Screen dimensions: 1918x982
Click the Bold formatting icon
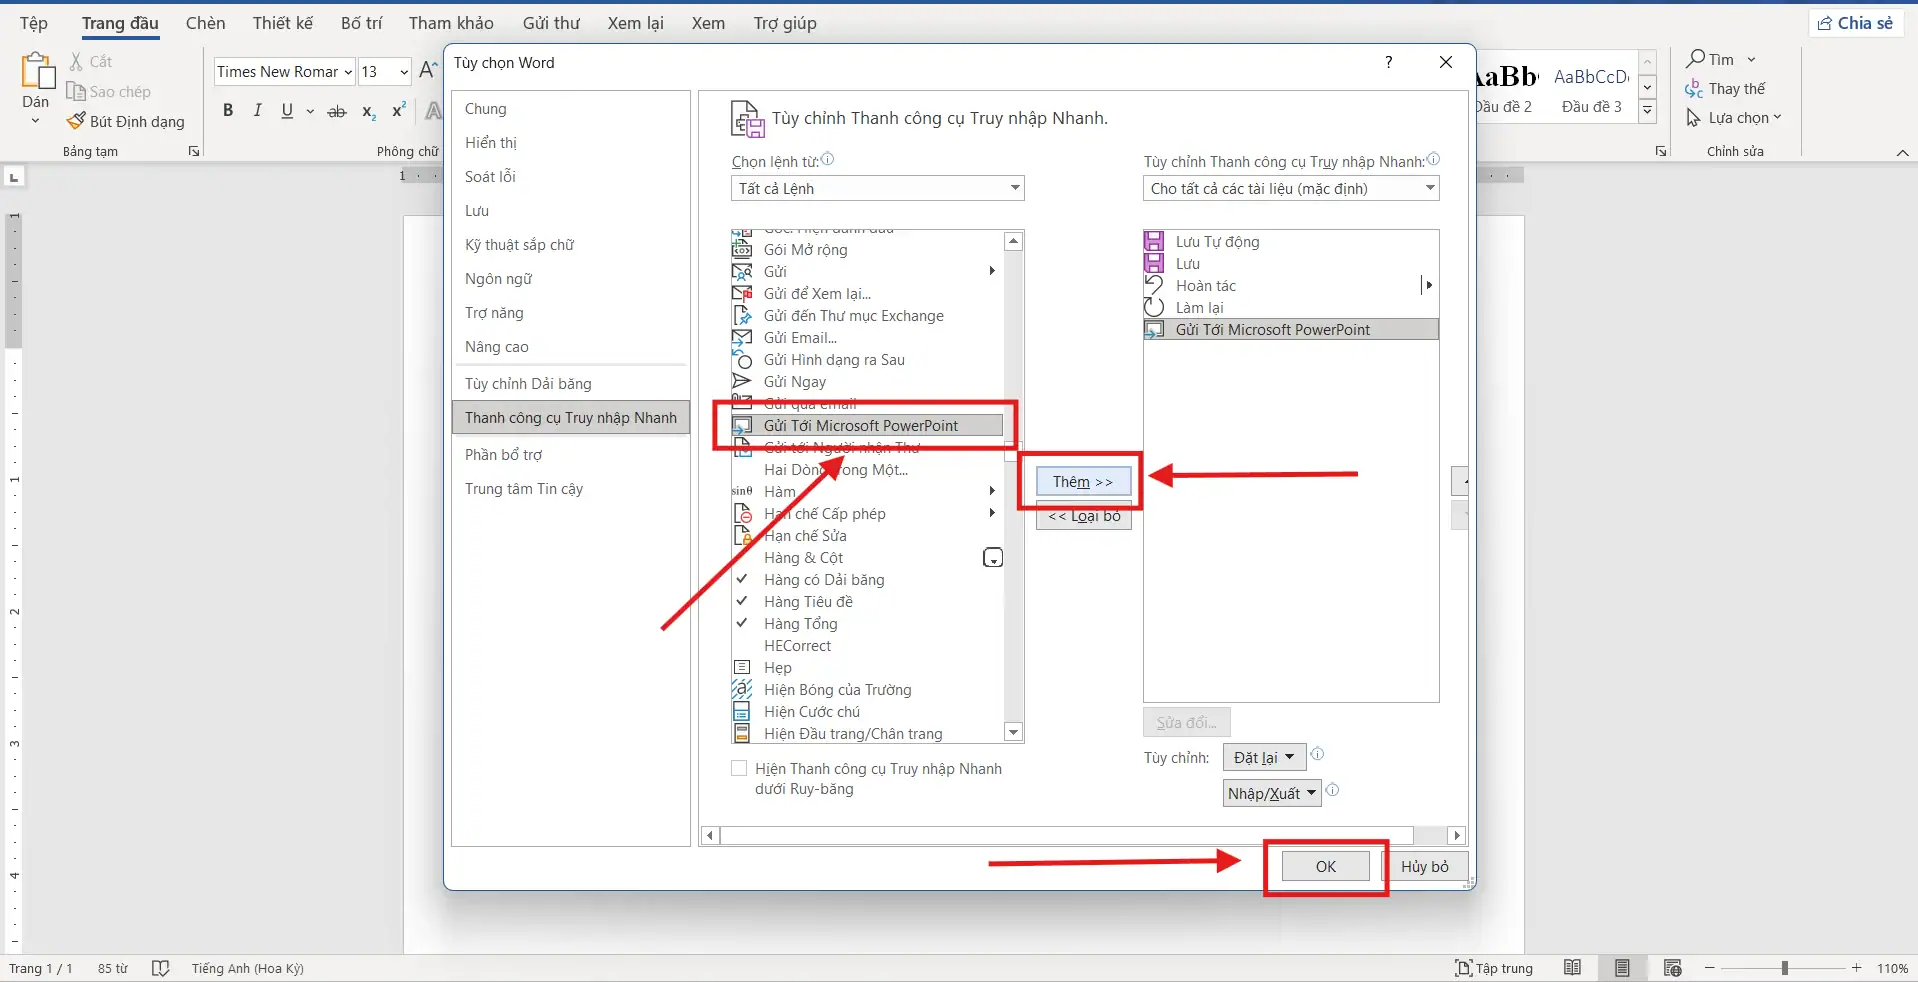point(228,111)
